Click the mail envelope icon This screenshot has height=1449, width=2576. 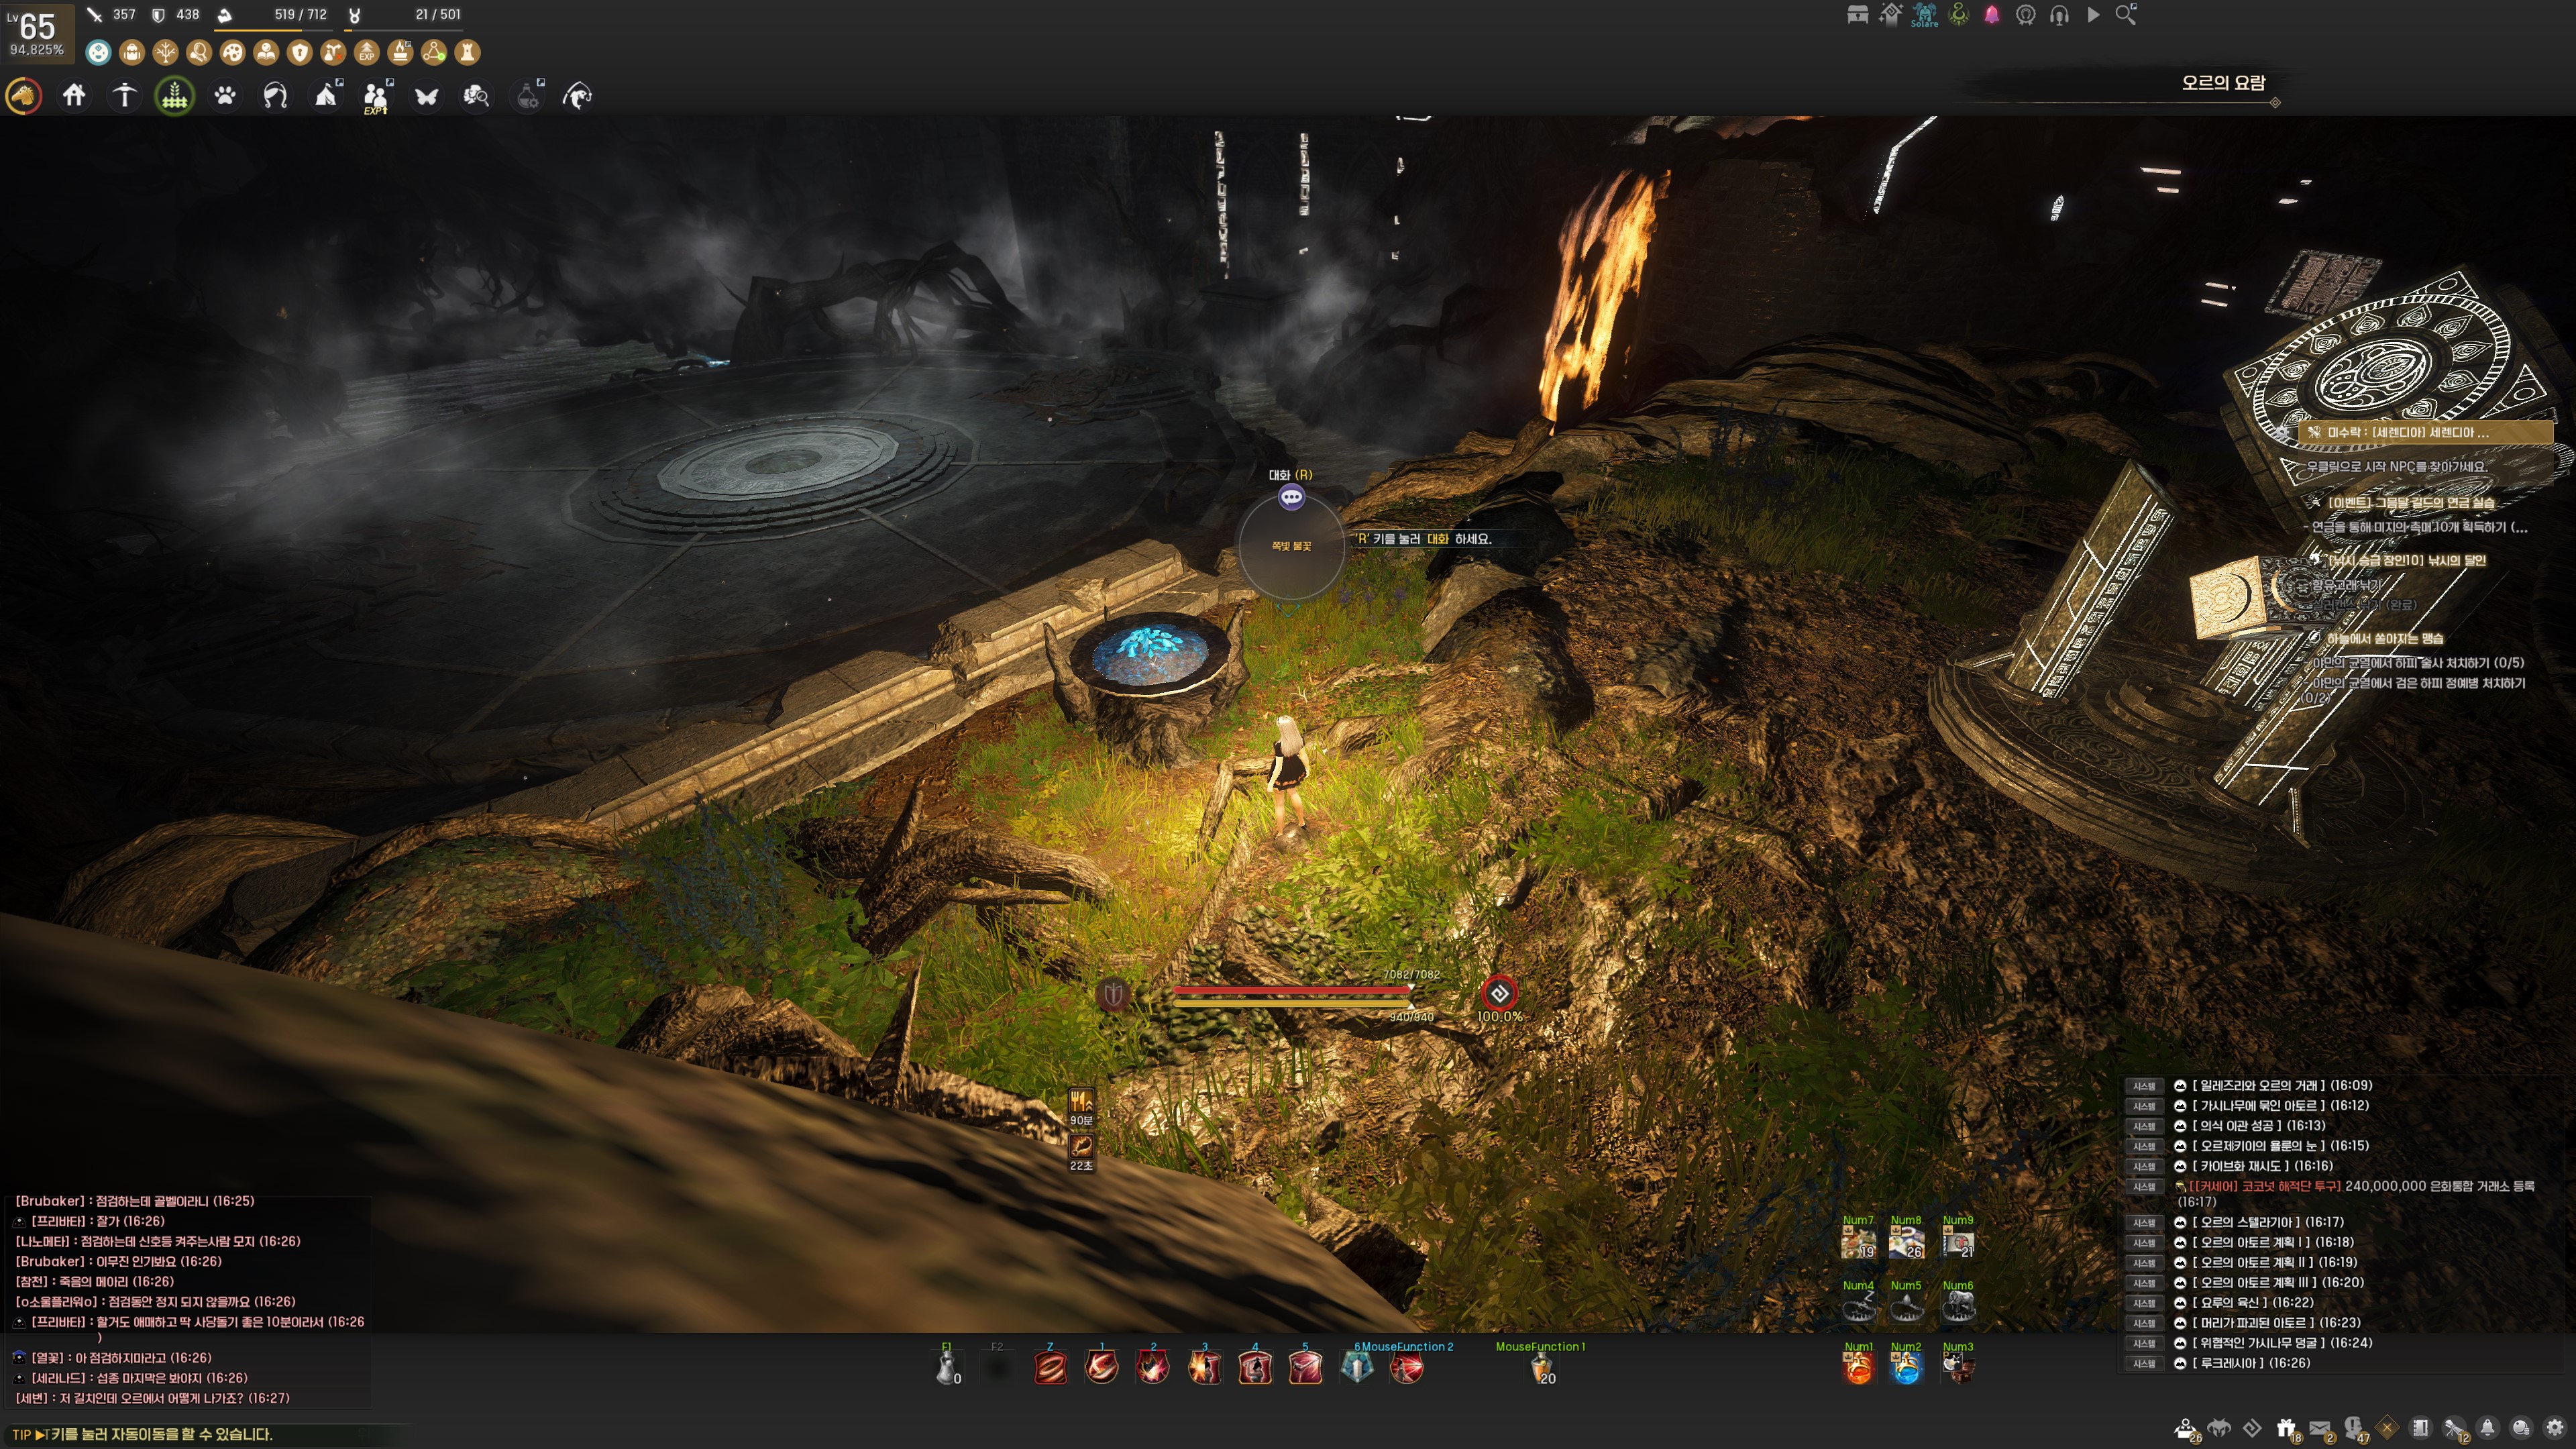click(2320, 1428)
